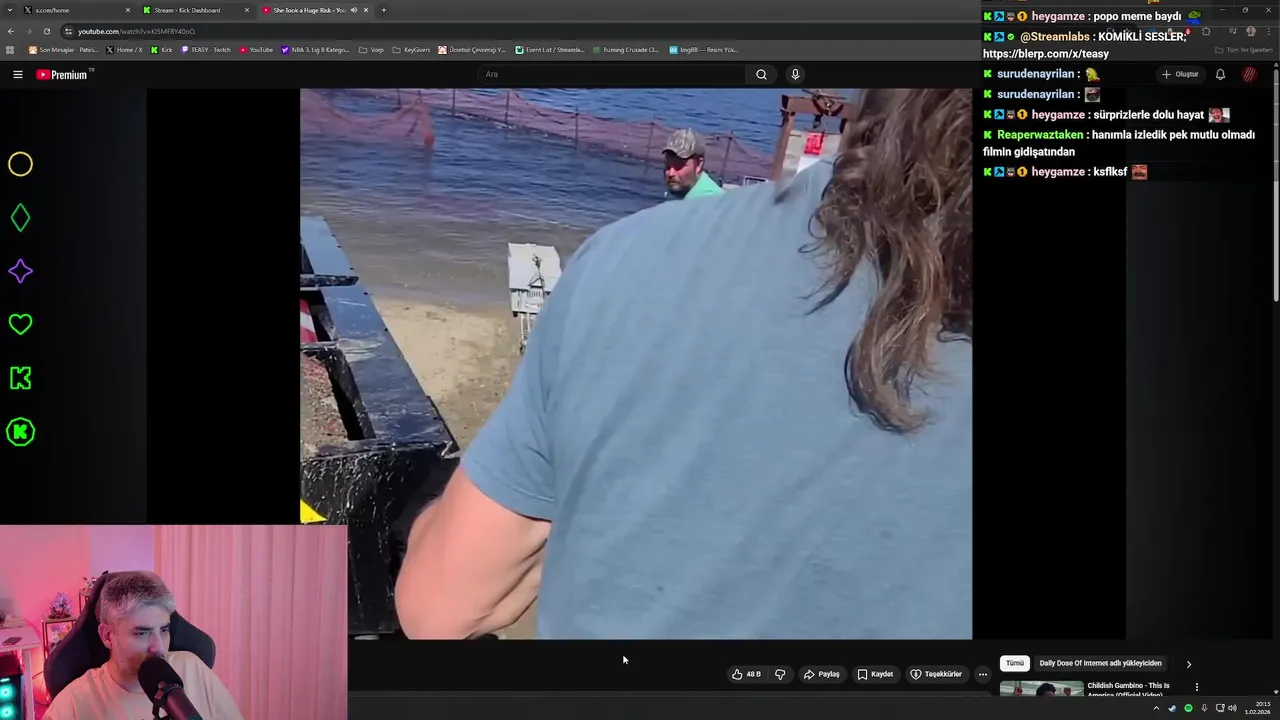
Task: Click username 'heygamze' in 'ksflksf' message
Action: tap(1058, 172)
